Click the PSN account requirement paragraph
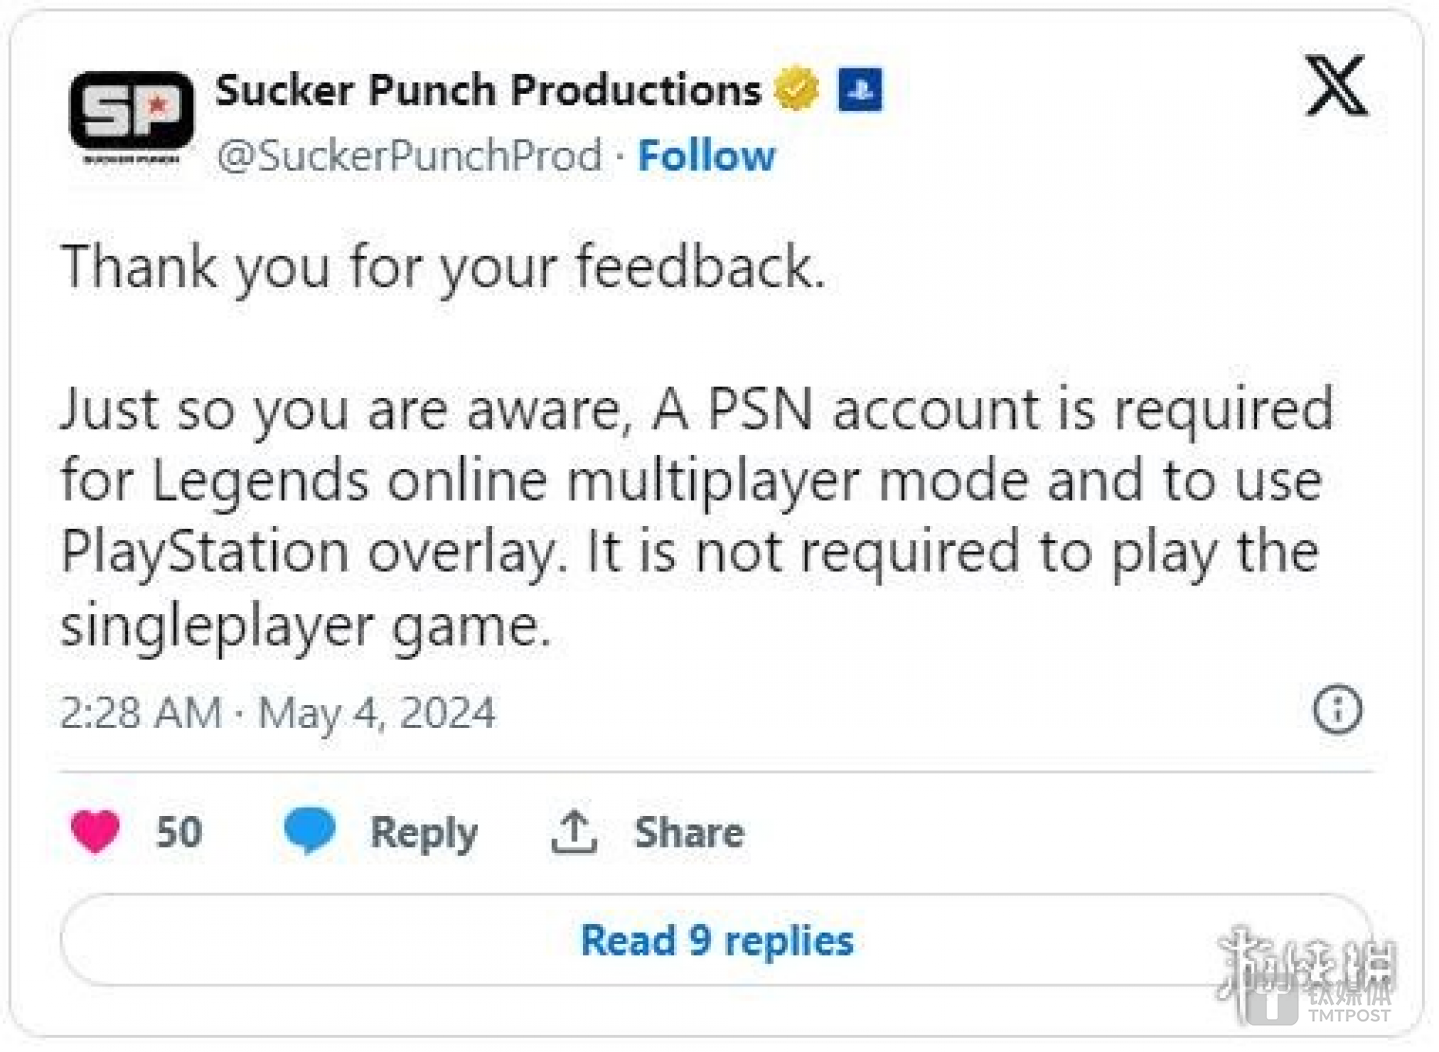Viewport: 1439px width, 1052px height. click(x=696, y=516)
